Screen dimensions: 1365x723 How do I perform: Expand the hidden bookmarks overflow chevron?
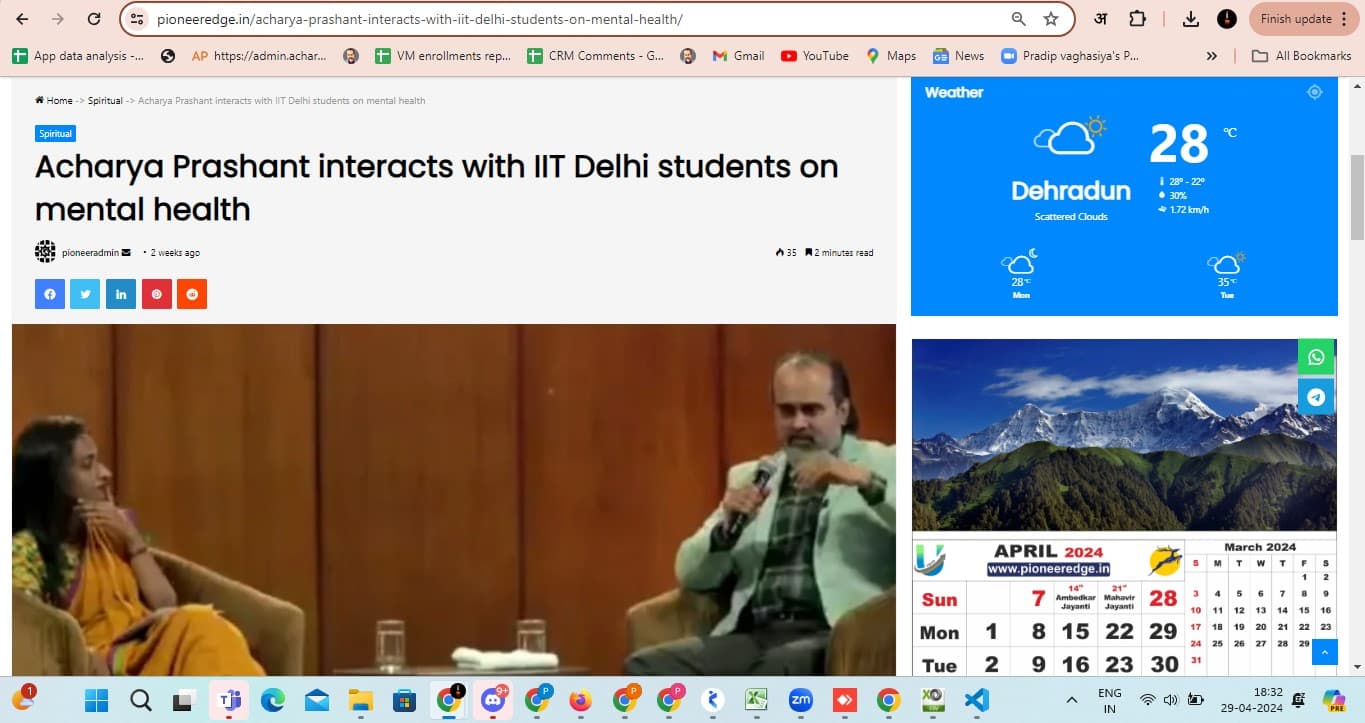tap(1212, 56)
